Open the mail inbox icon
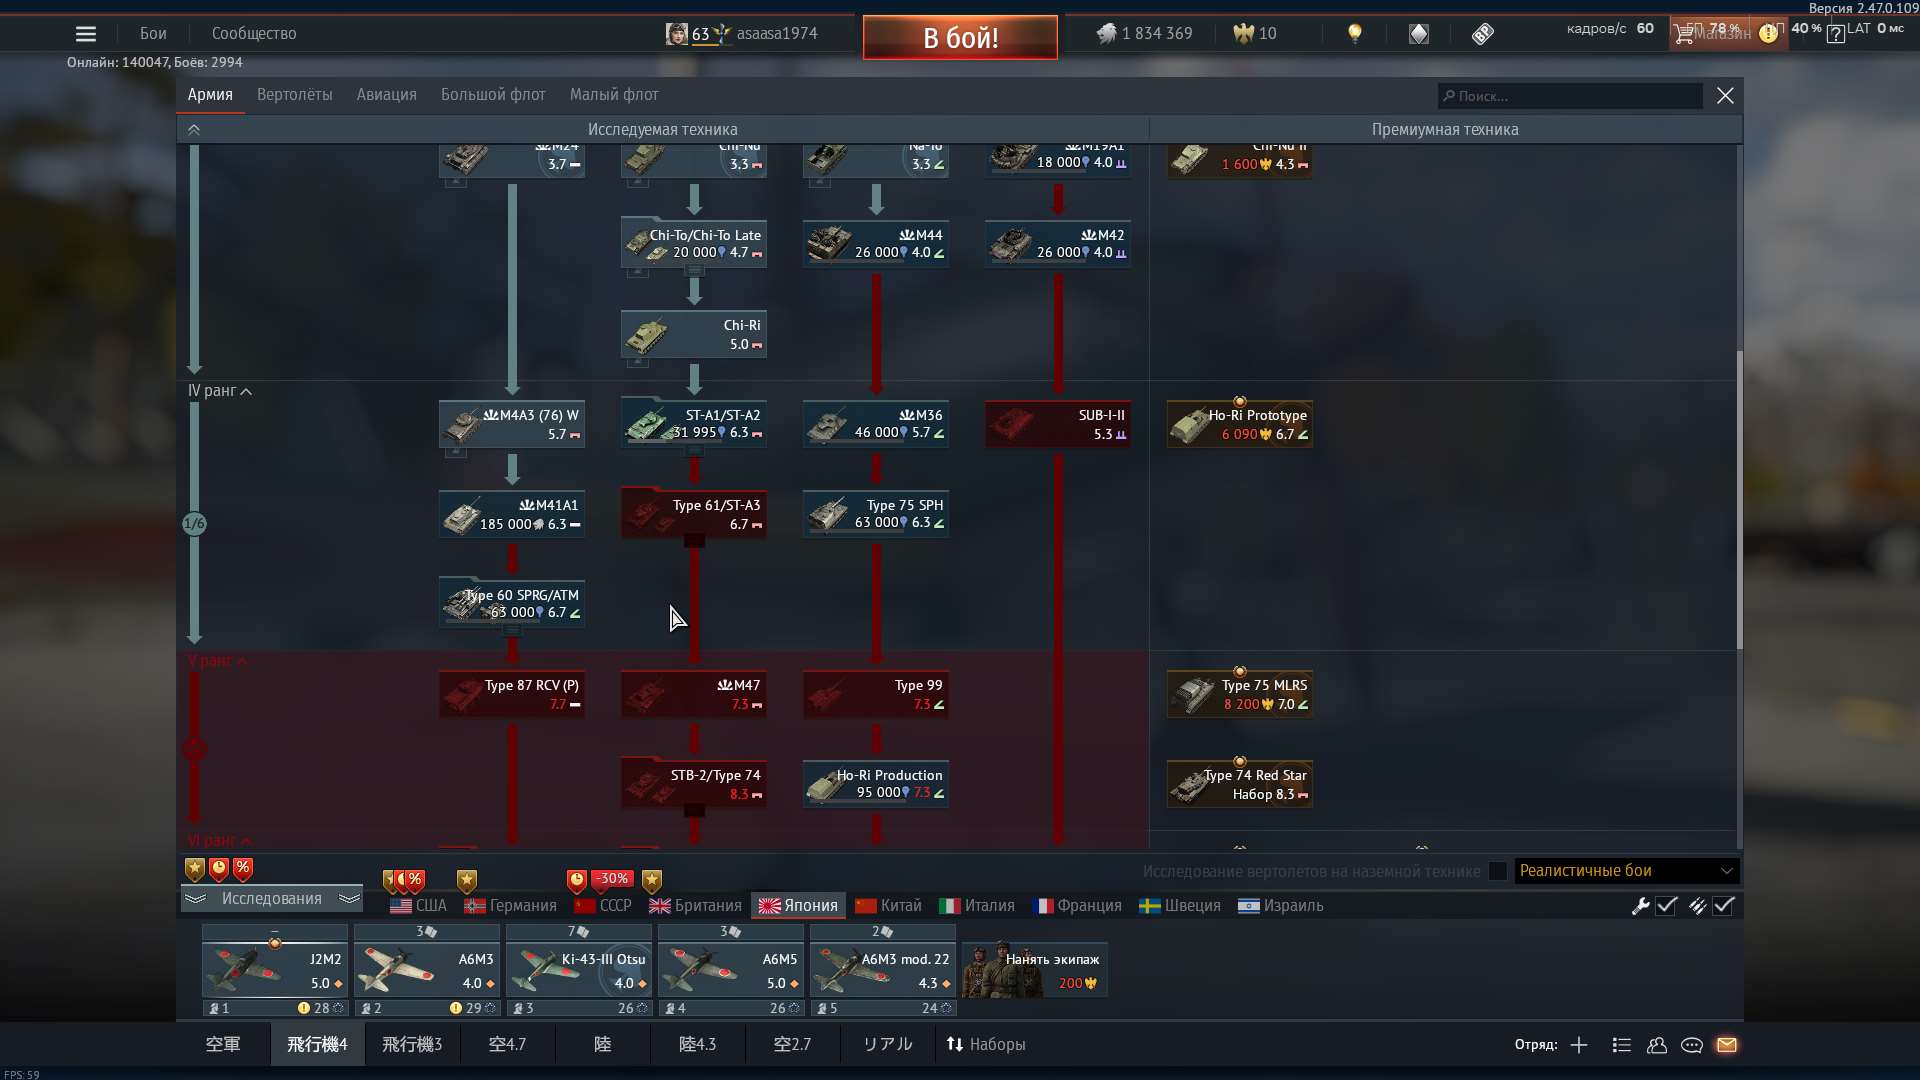 1727,1045
